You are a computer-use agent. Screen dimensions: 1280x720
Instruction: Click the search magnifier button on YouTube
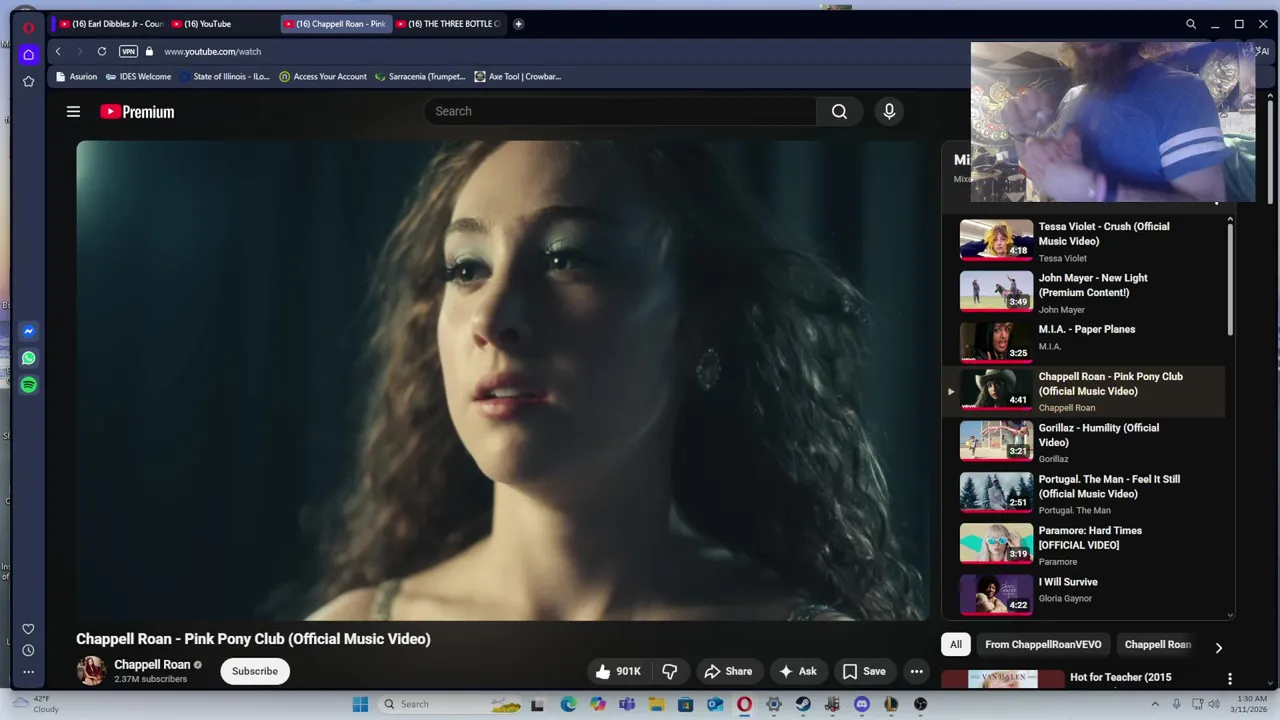pyautogui.click(x=840, y=111)
